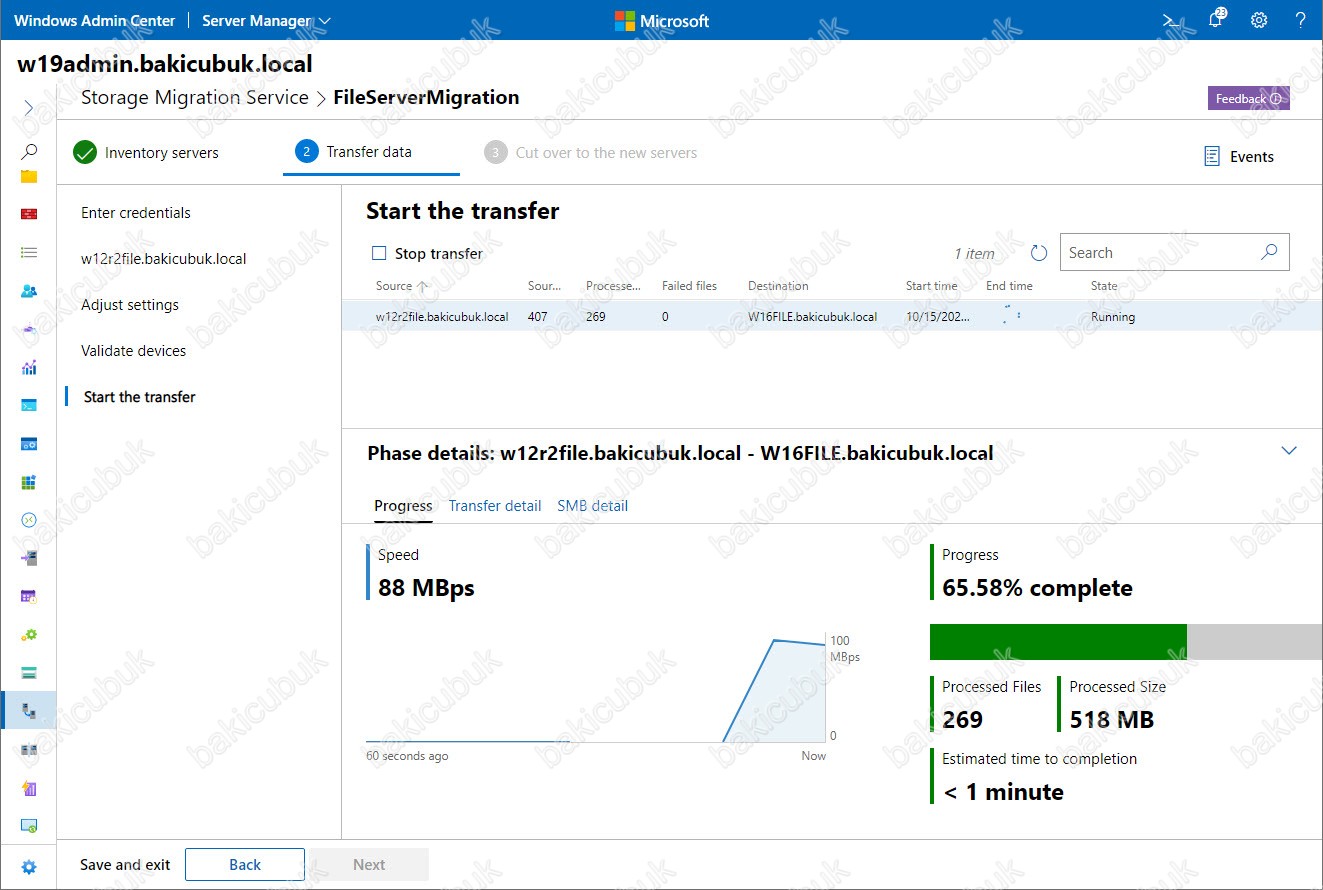Open sidebar Settings gear at bottom

(x=29, y=867)
